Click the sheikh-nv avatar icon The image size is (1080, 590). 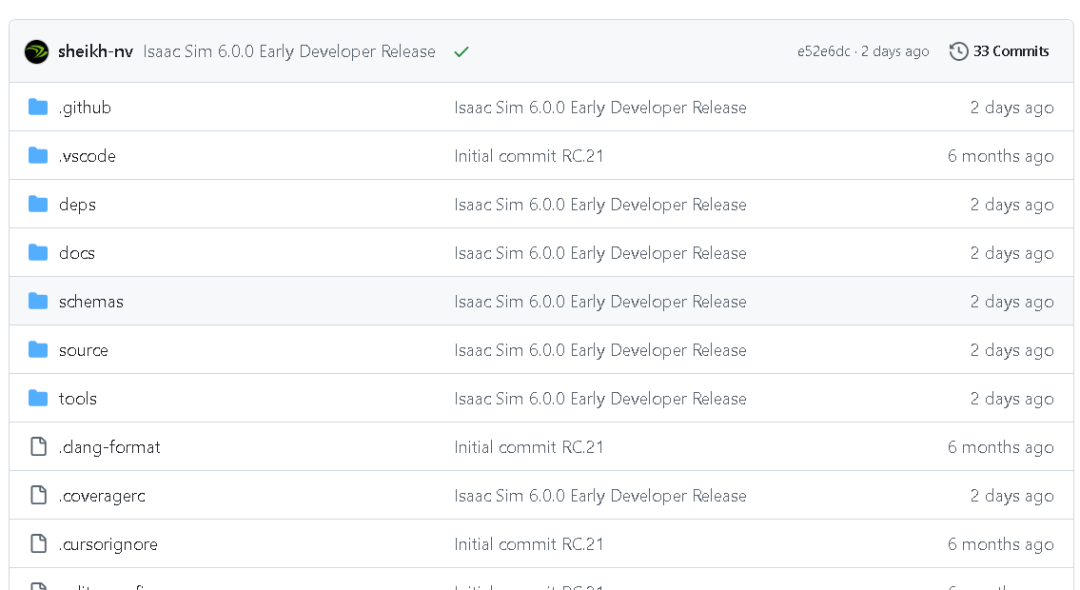[37, 51]
